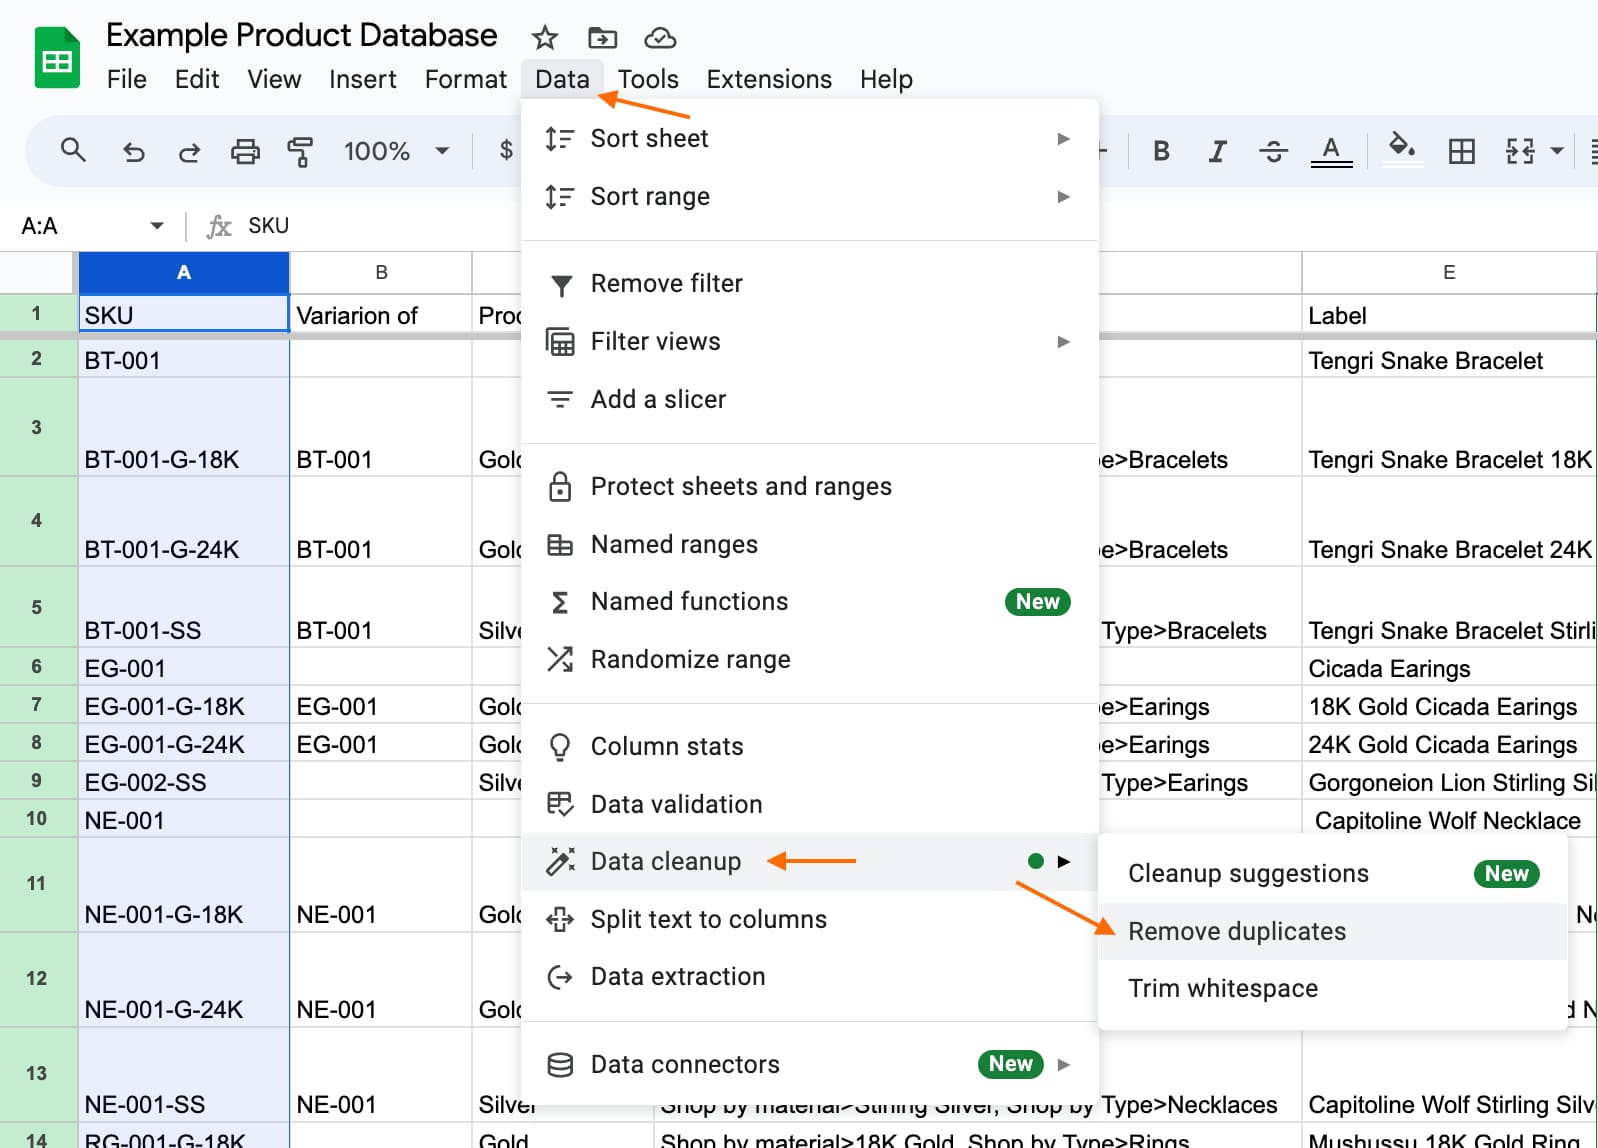This screenshot has height=1148, width=1598.
Task: Undo the last action
Action: (133, 152)
